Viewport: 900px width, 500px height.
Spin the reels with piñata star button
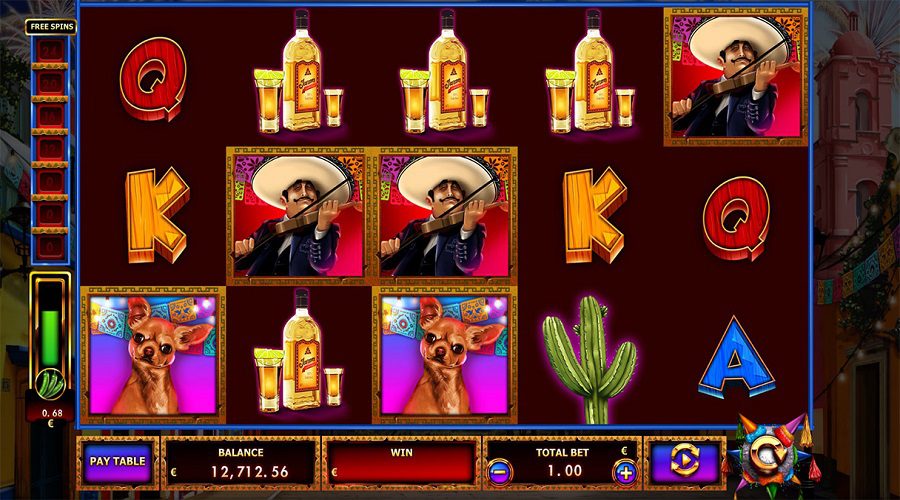pyautogui.click(x=769, y=453)
